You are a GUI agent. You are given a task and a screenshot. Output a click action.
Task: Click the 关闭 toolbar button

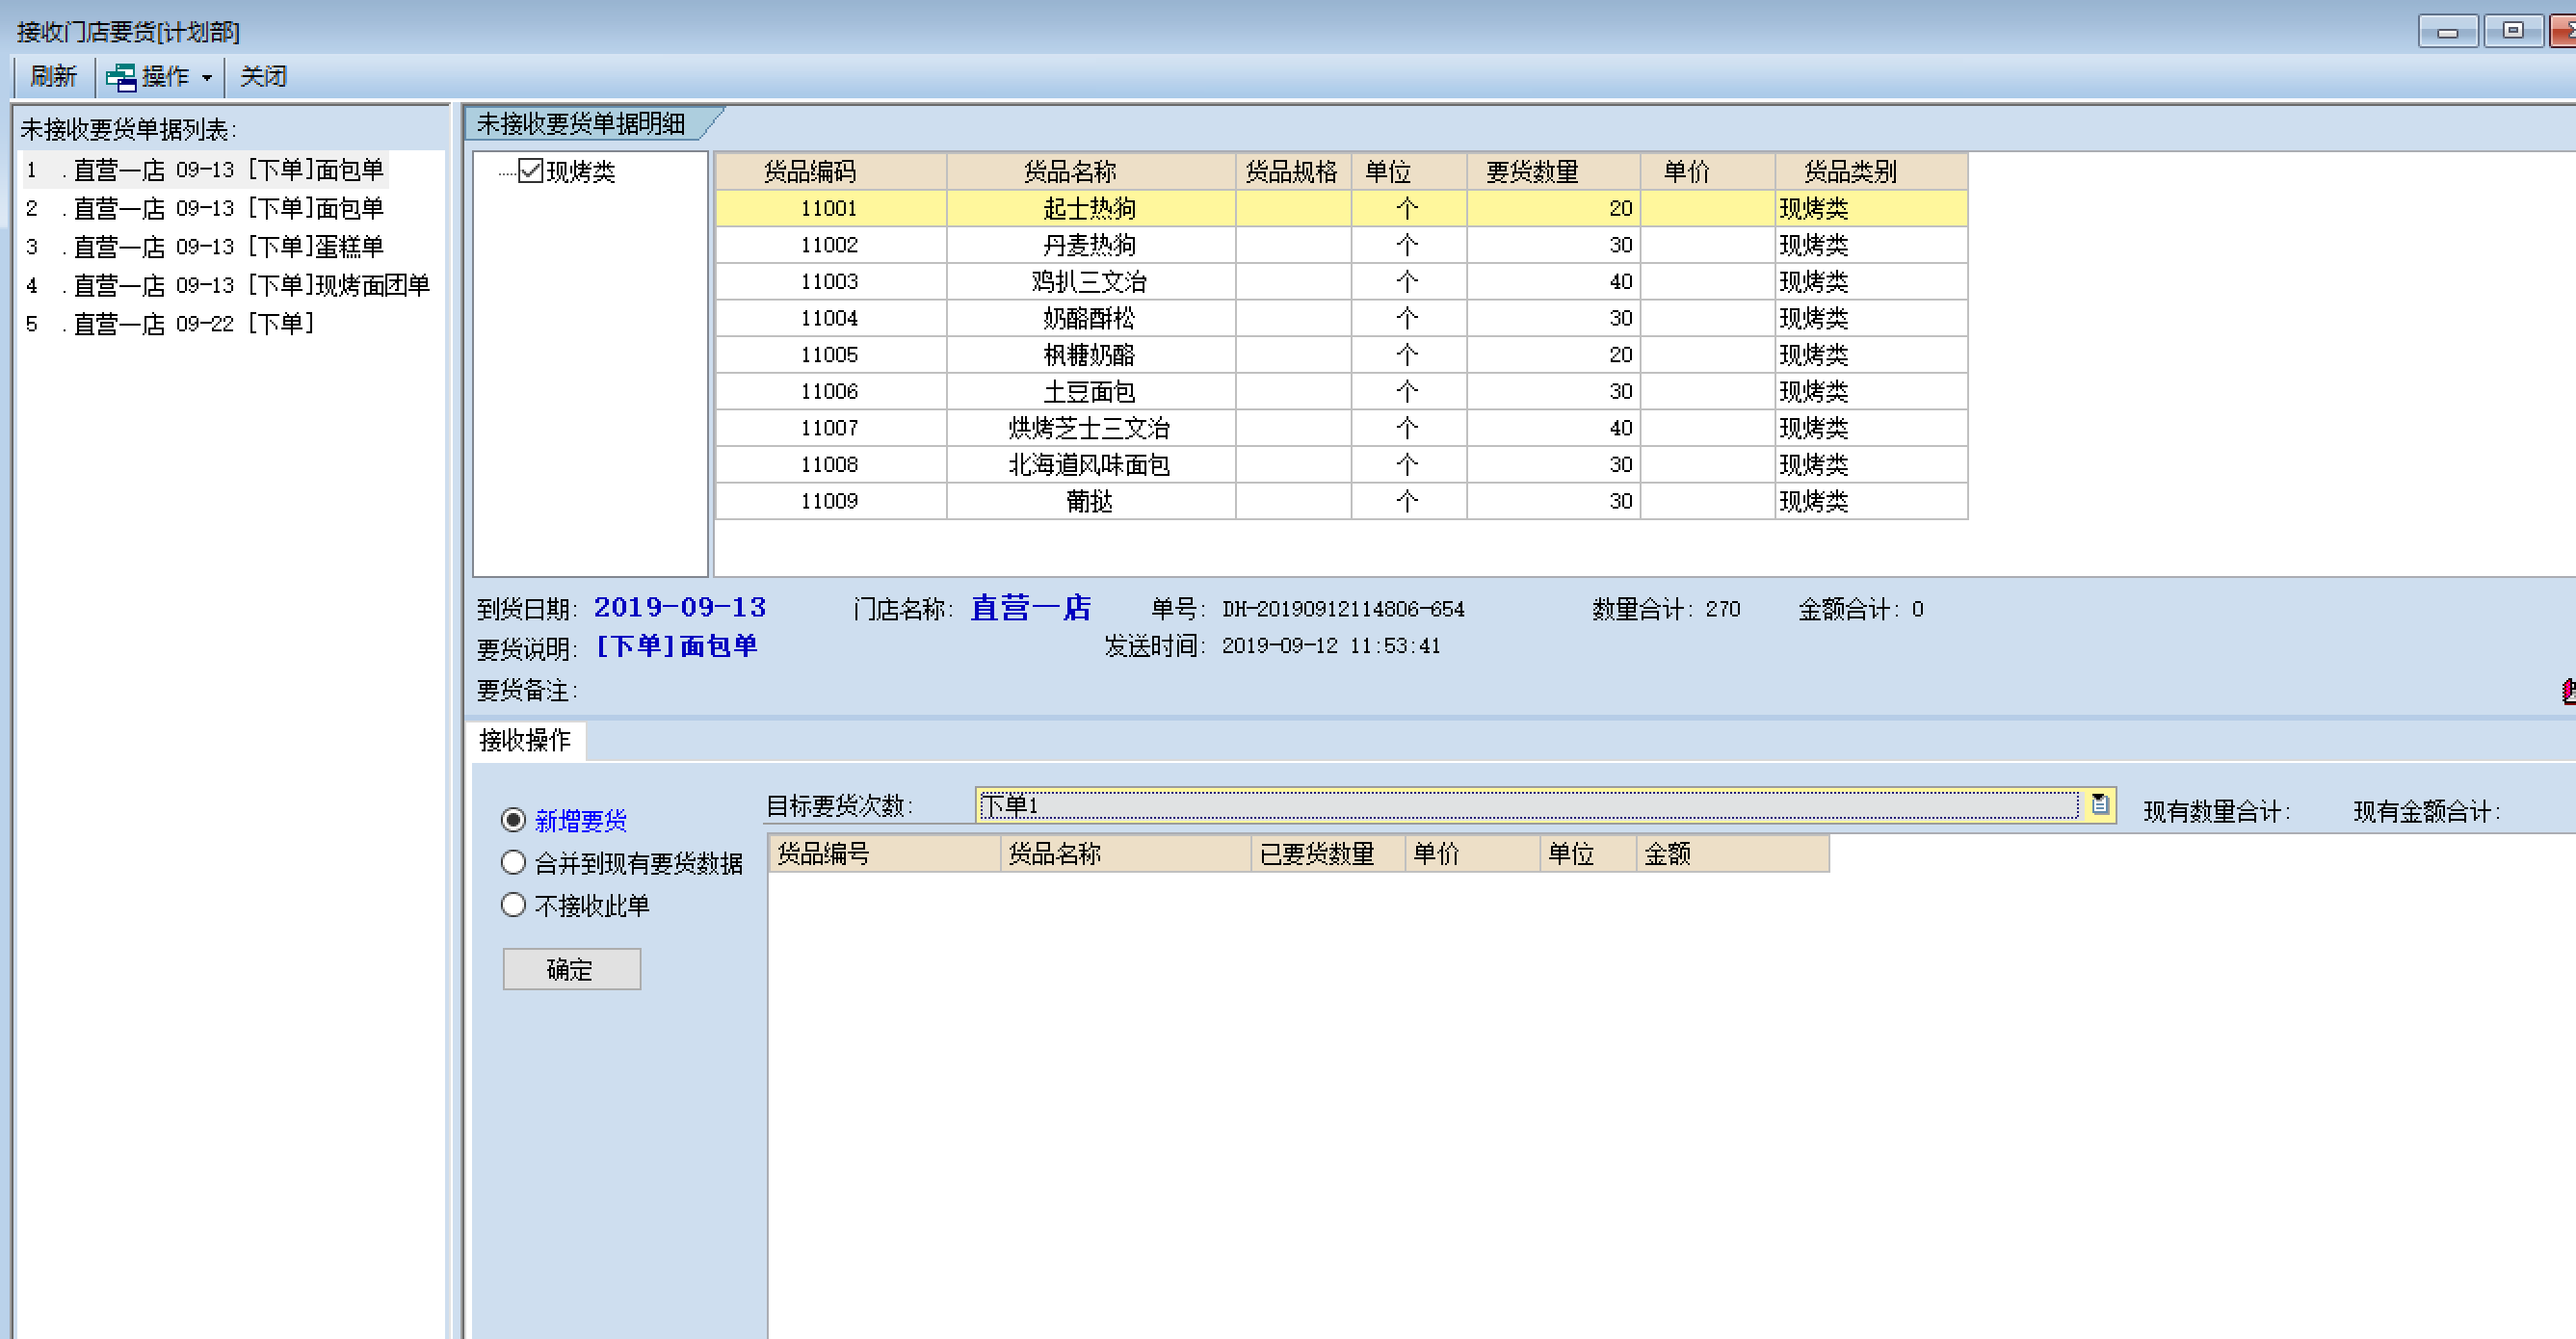(263, 76)
